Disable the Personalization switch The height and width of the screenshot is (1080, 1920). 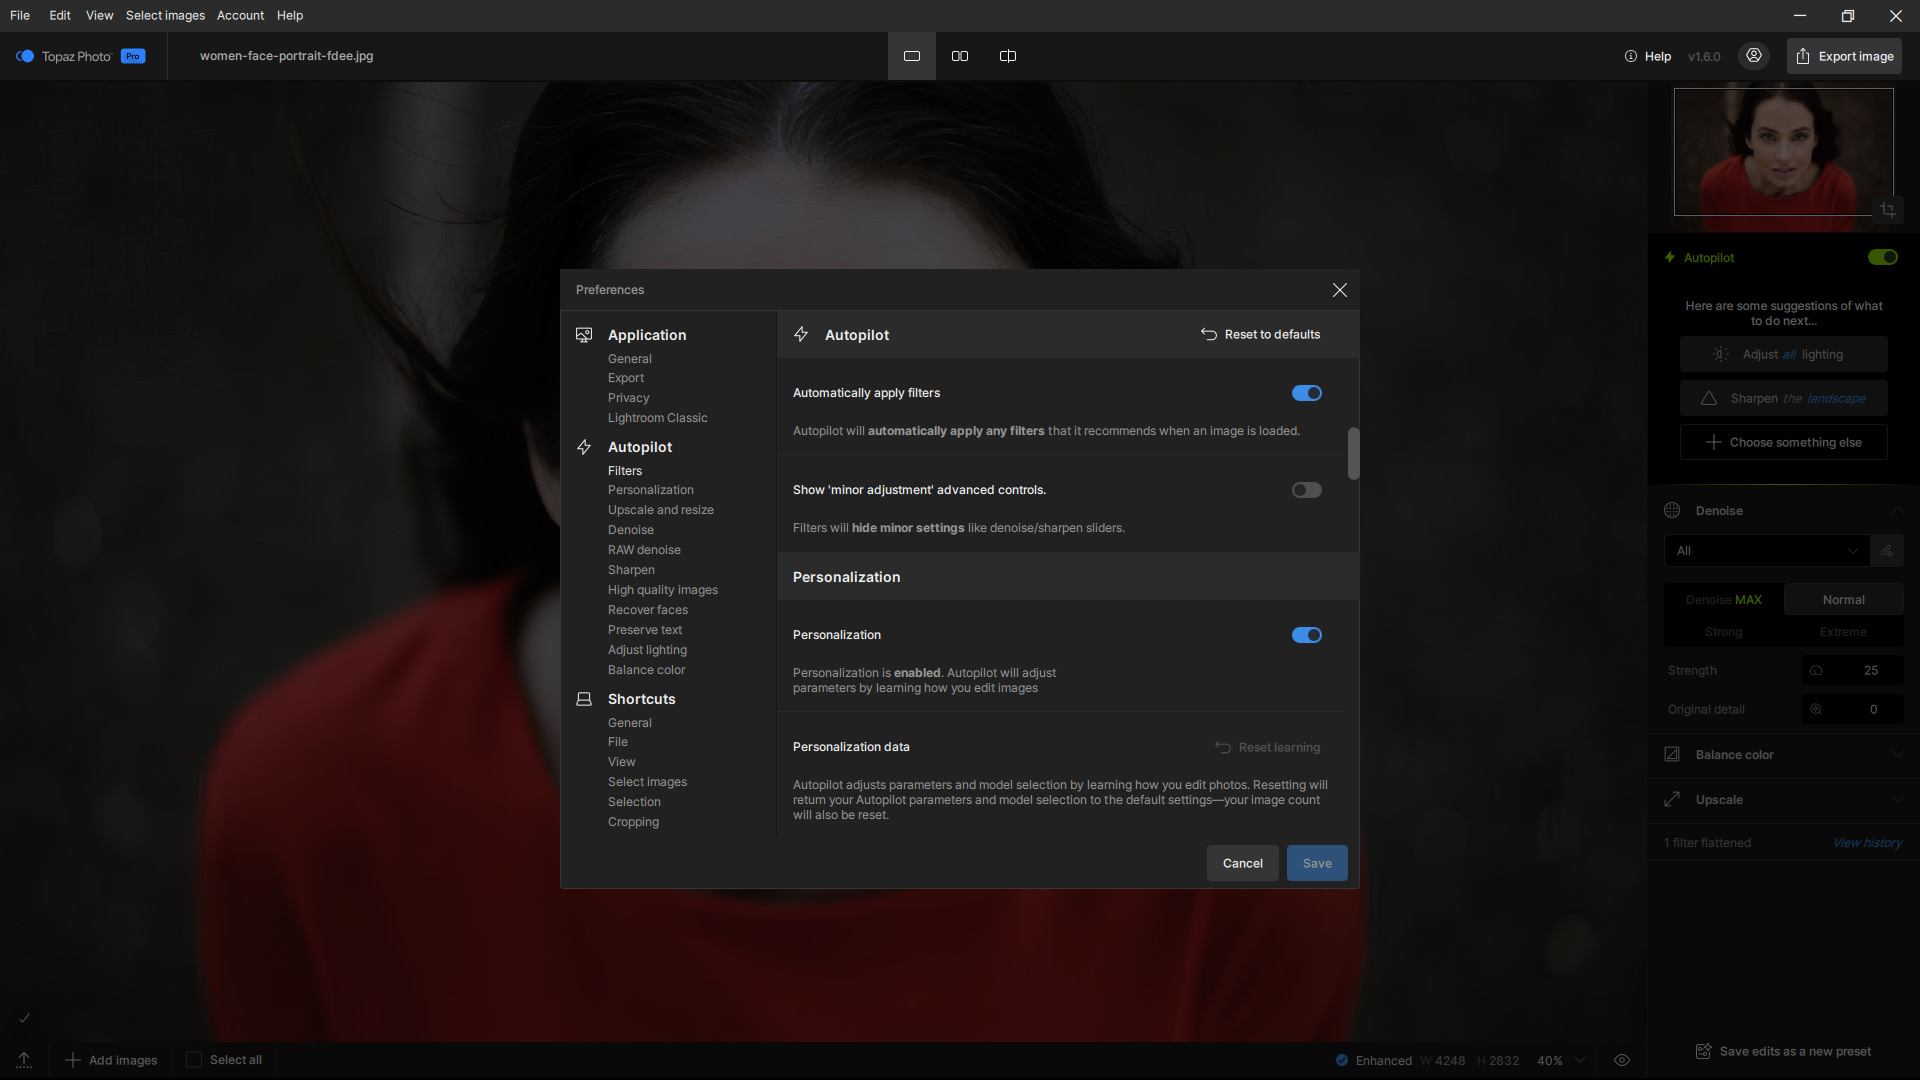tap(1307, 635)
